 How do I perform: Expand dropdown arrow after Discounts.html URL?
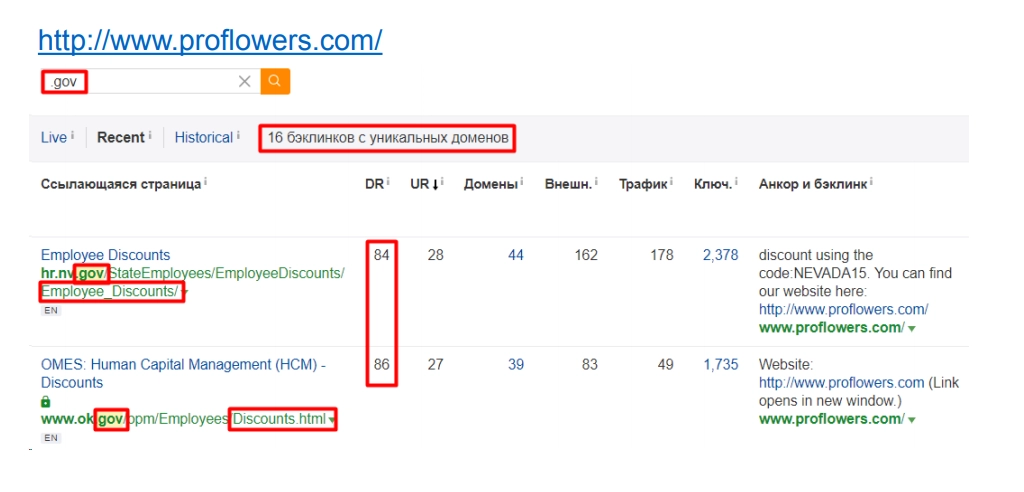click(x=332, y=420)
